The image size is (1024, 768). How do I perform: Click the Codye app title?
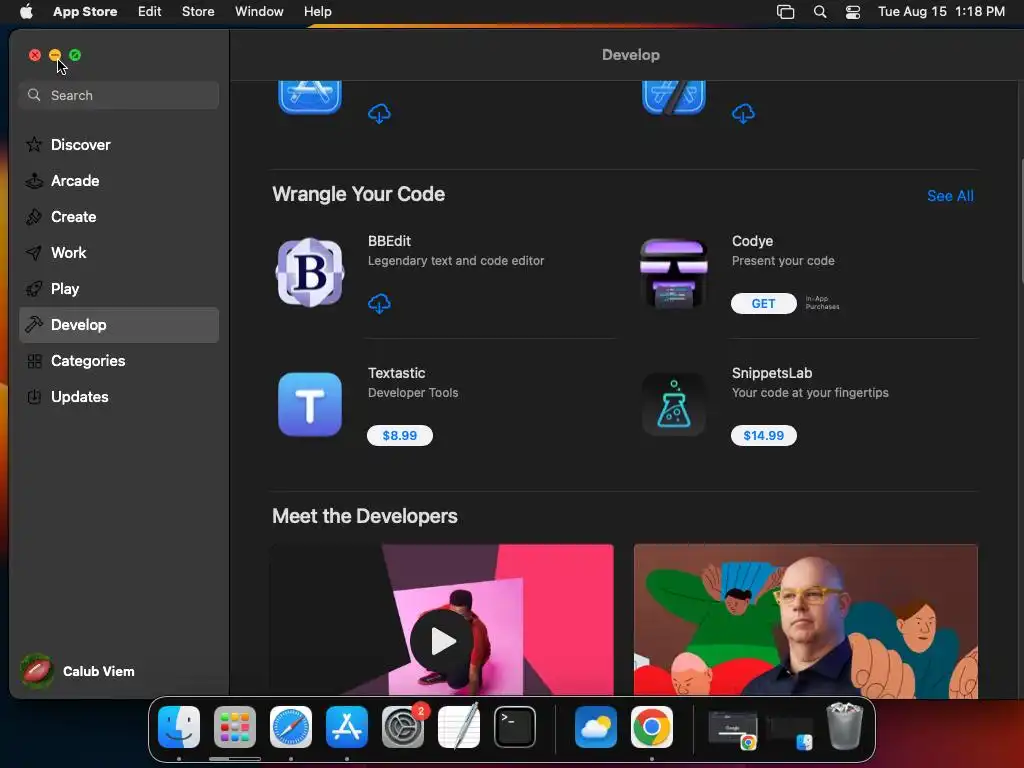[x=752, y=241]
